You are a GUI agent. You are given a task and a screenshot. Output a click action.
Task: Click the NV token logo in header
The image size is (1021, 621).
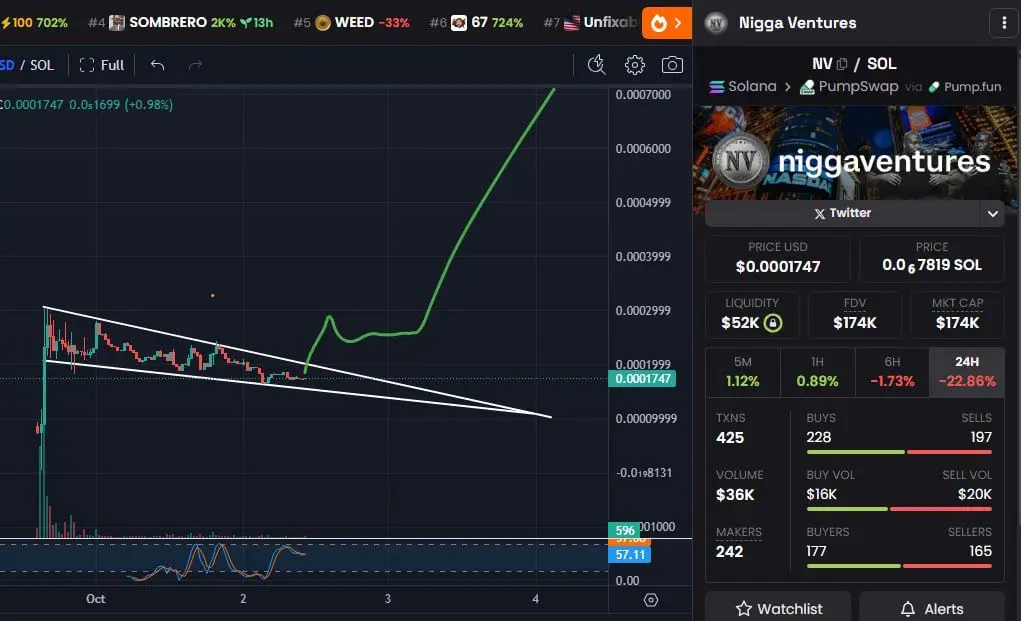click(716, 23)
